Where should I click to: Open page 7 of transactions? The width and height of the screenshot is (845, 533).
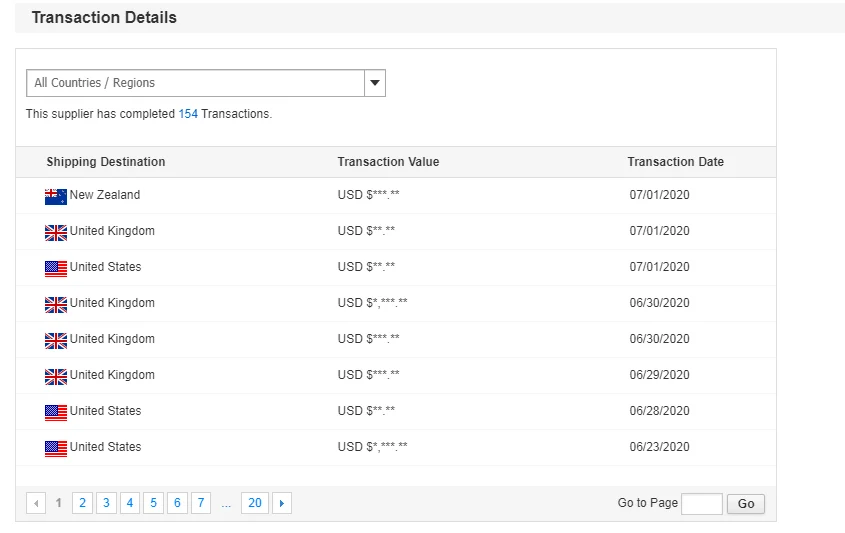[x=201, y=503]
